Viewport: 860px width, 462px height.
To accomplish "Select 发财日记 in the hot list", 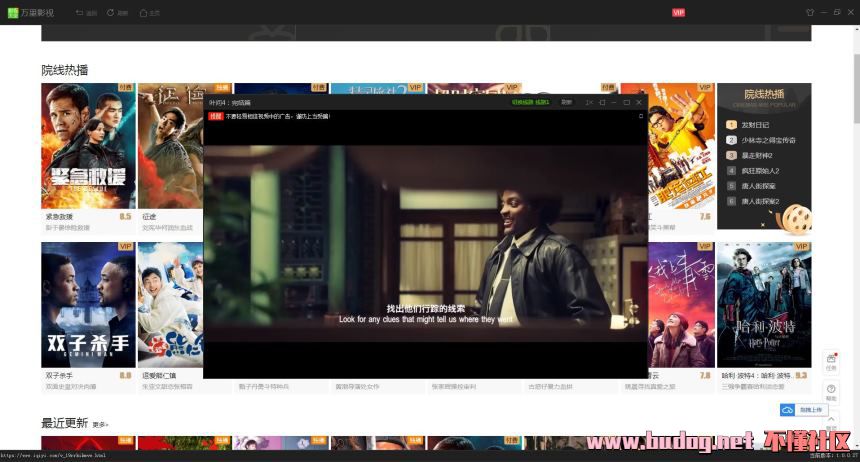I will (x=755, y=125).
